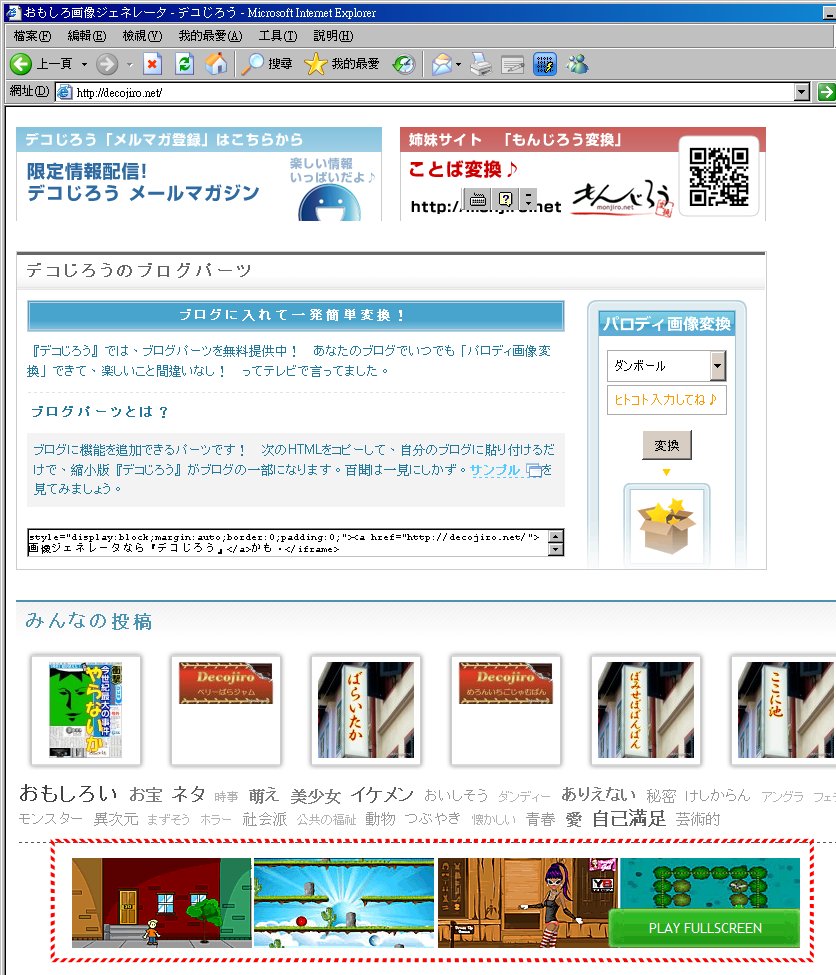This screenshot has width=836, height=975.
Task: Click the blue grid toolbar icon
Action: 545,63
